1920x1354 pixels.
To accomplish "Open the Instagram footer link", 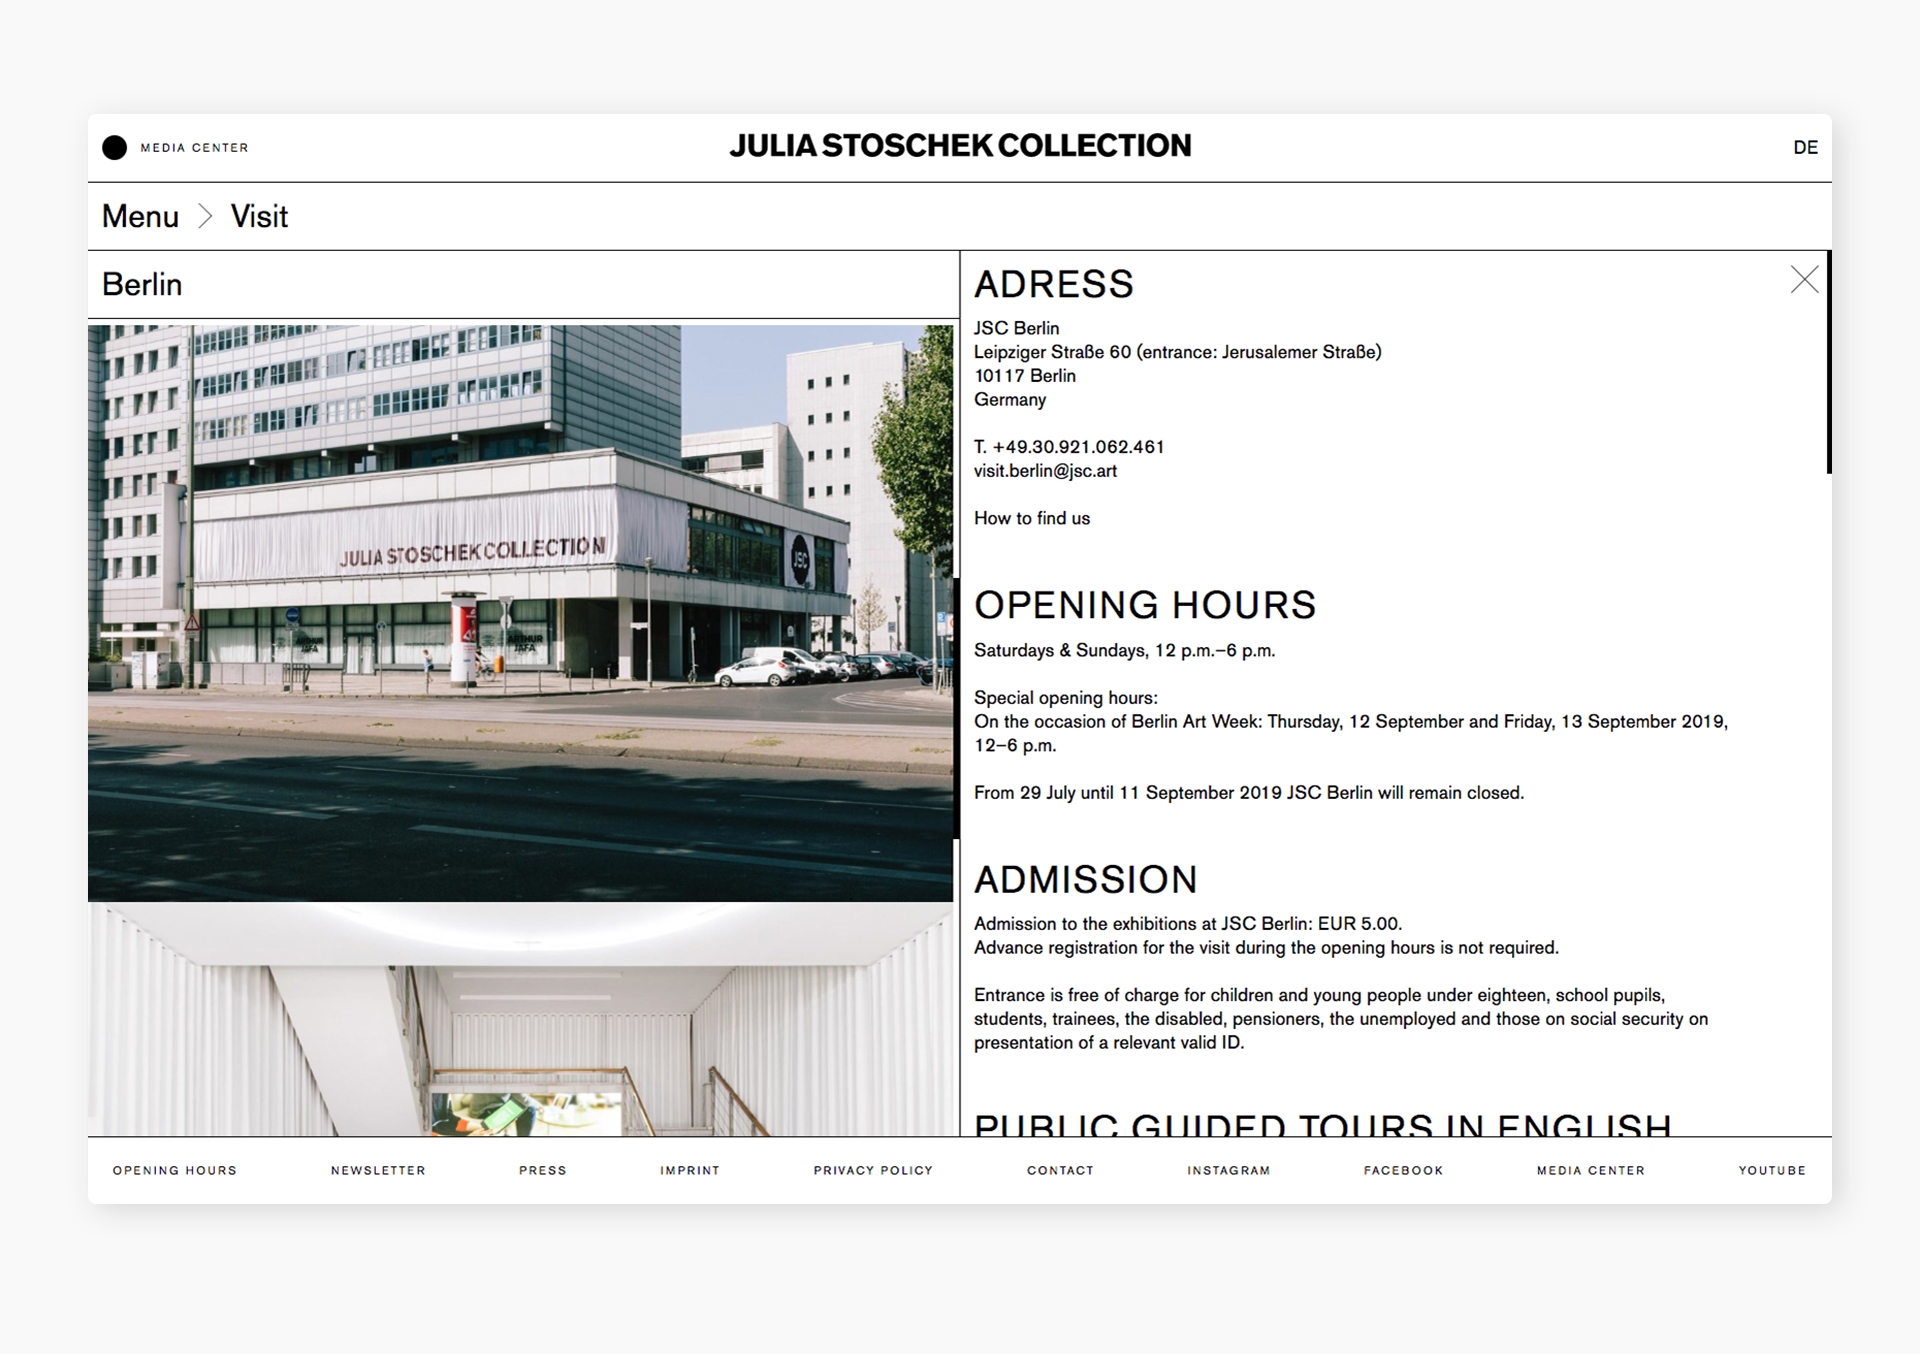I will [x=1229, y=1170].
